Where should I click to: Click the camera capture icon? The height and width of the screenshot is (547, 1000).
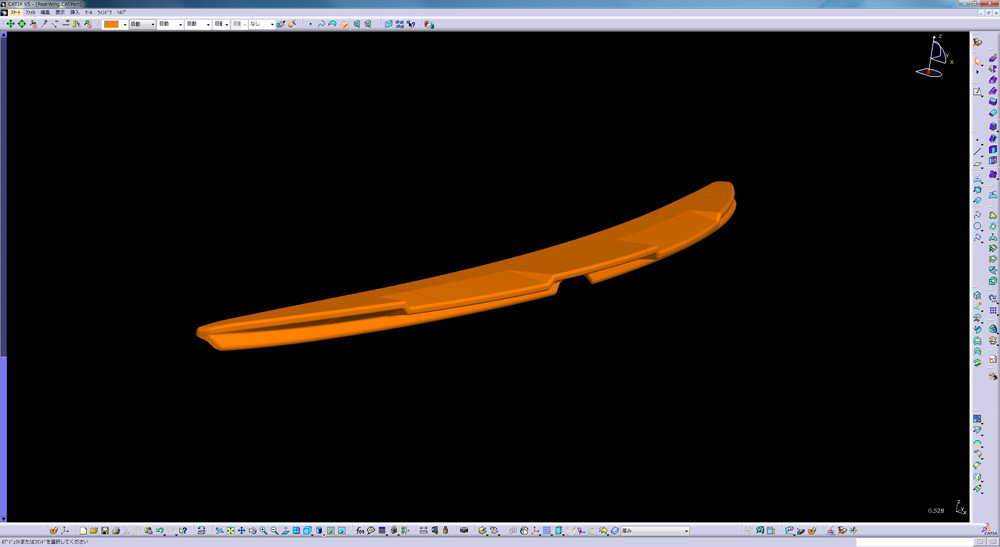[464, 530]
